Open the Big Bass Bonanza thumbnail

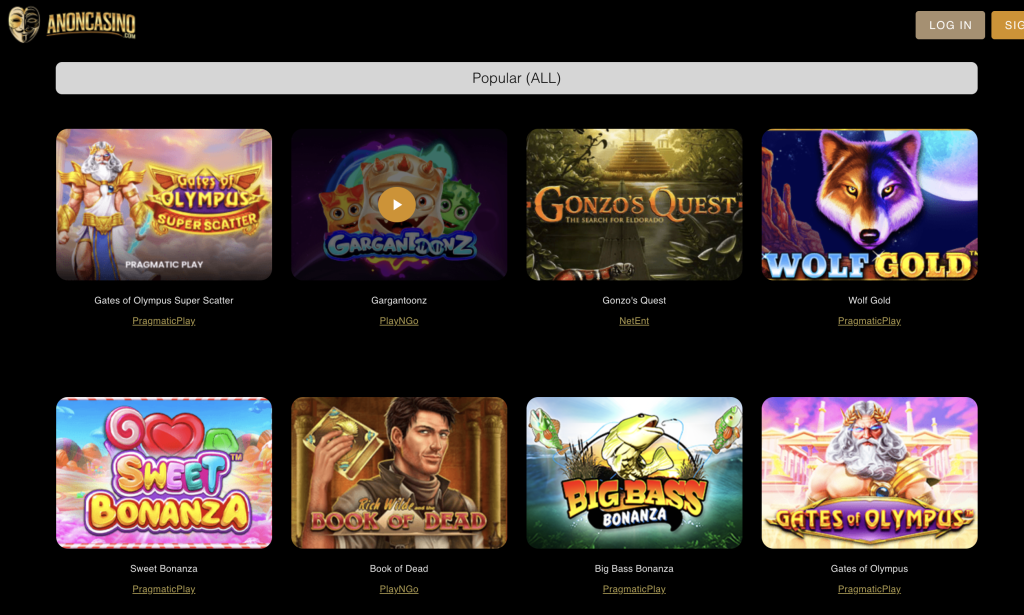(634, 473)
